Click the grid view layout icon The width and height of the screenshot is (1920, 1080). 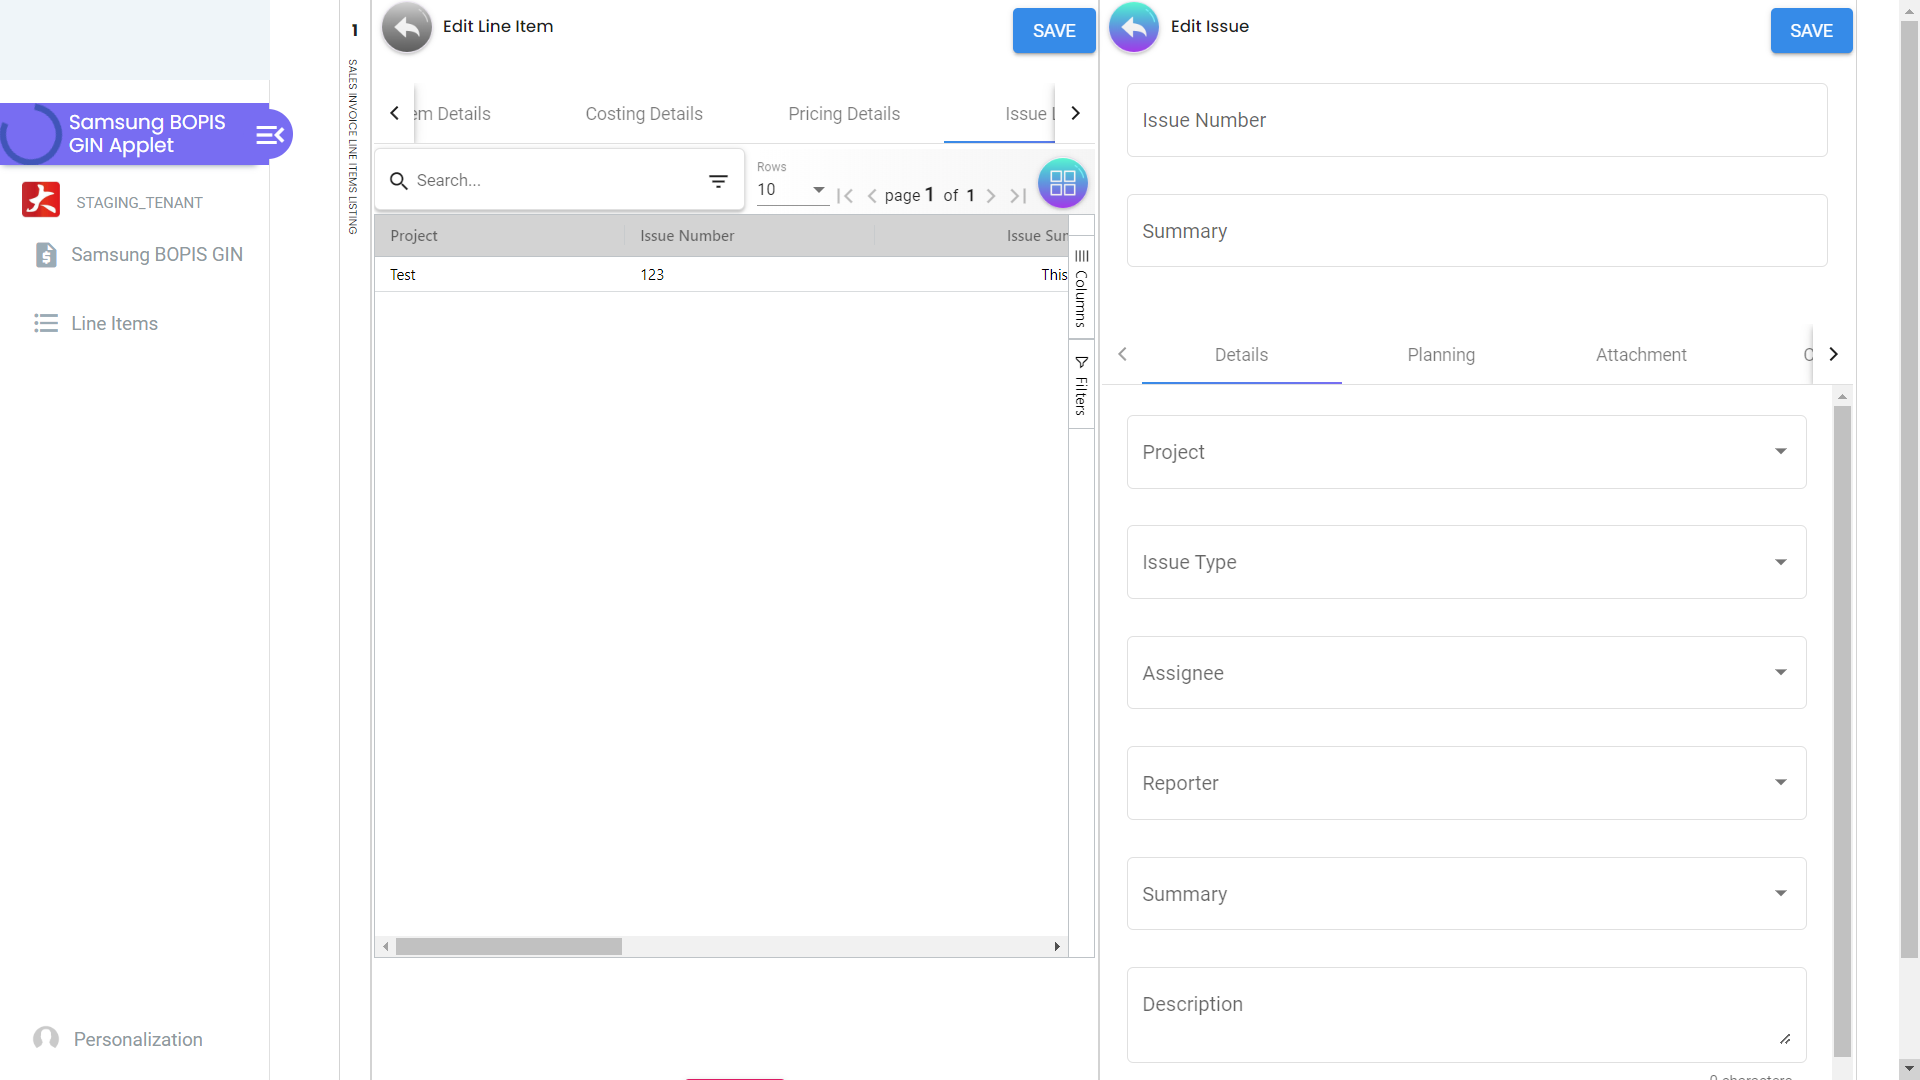[1062, 183]
